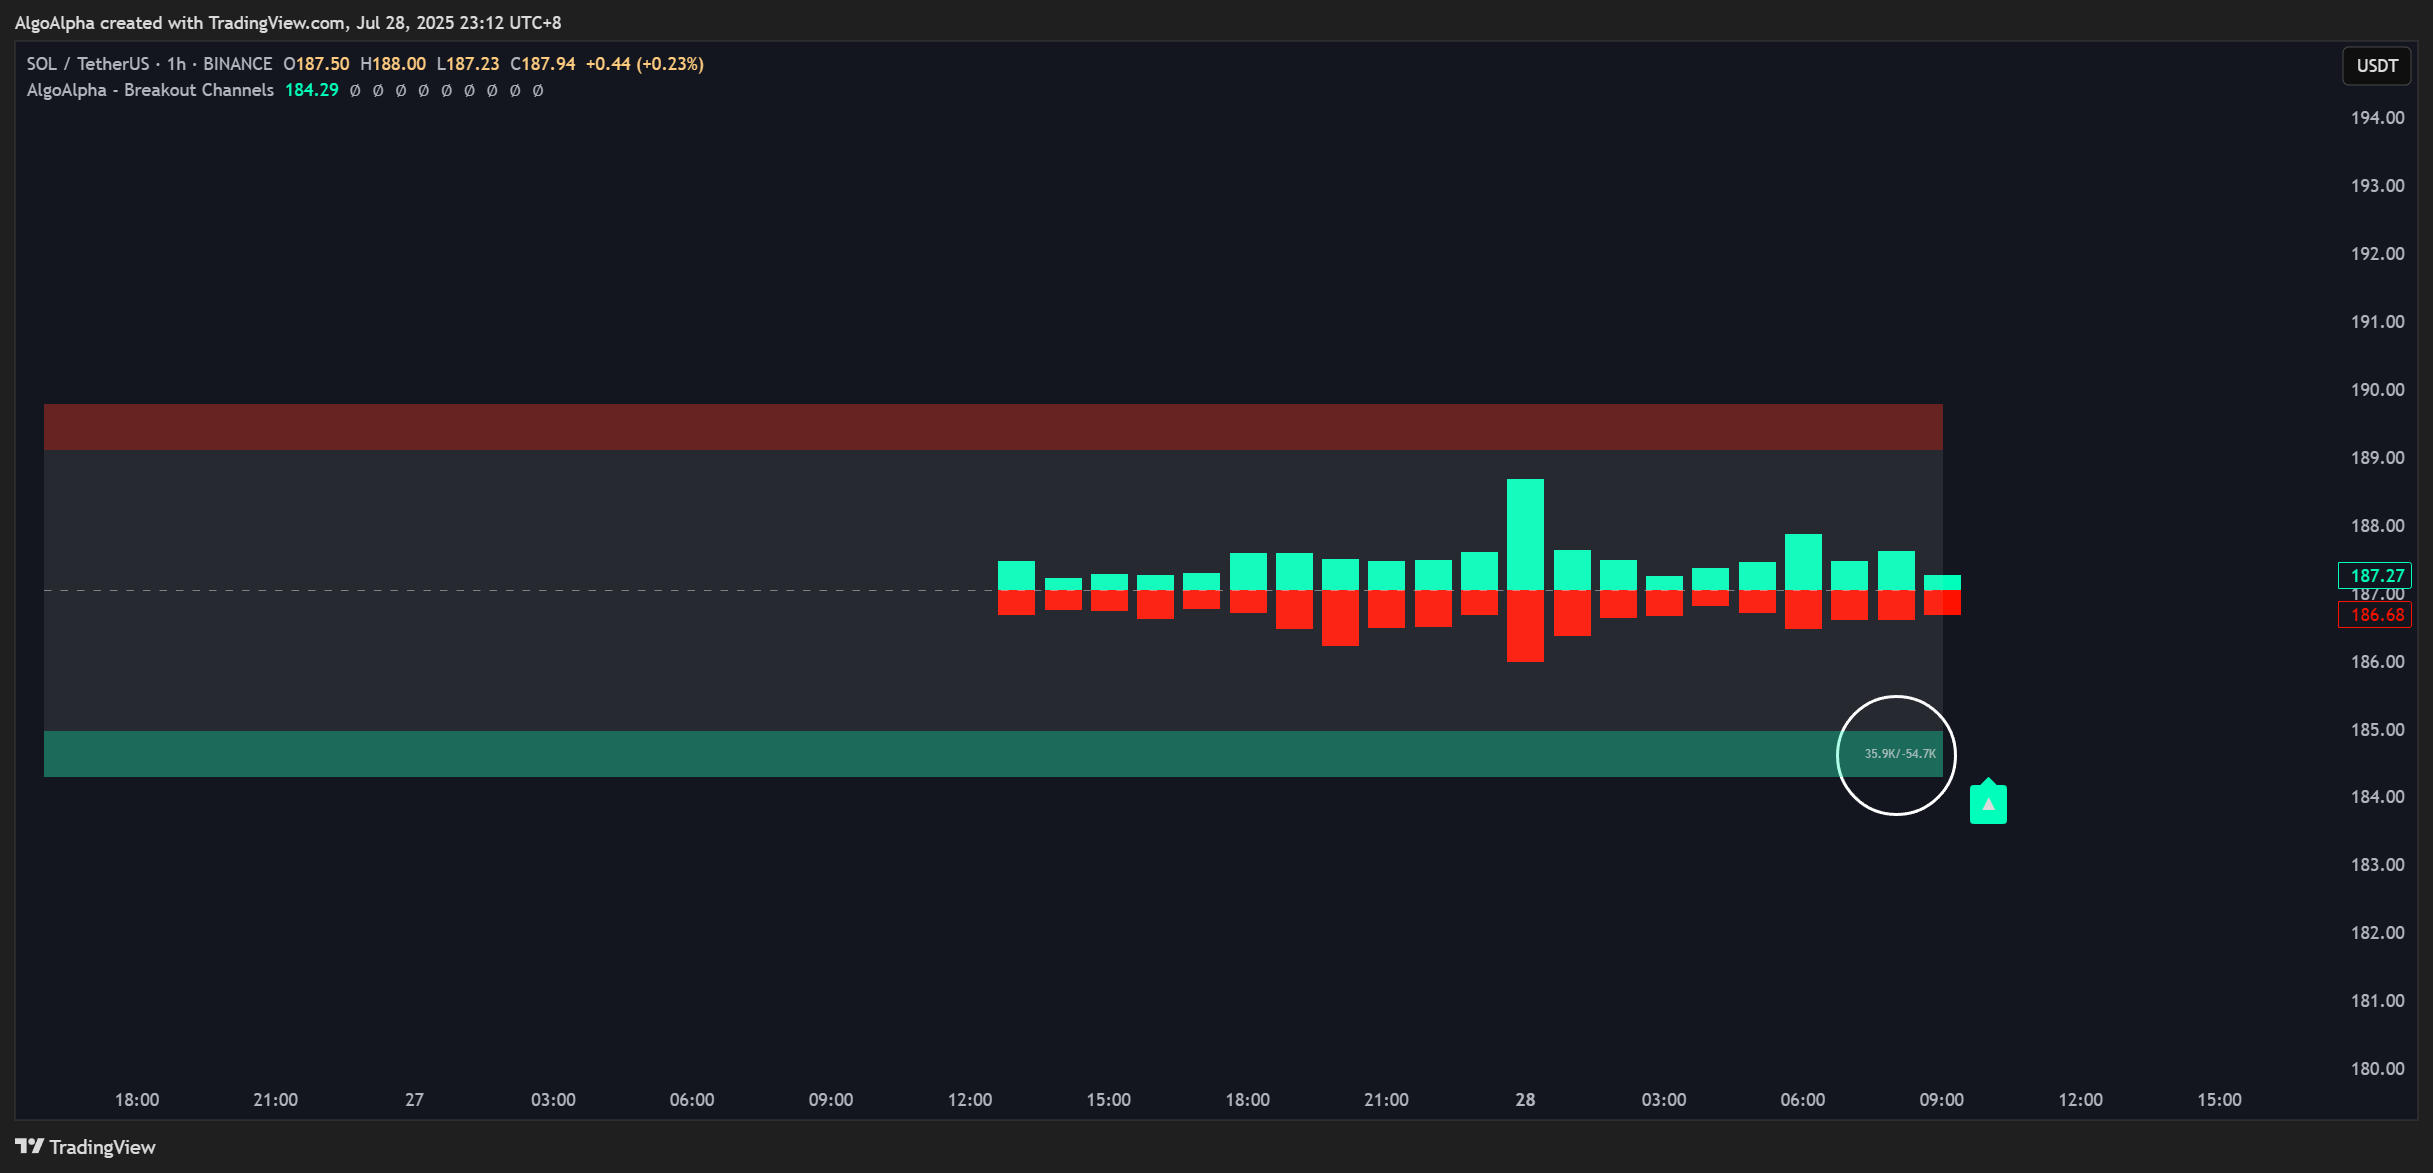Click the 190.00 price axis label

[x=2377, y=390]
